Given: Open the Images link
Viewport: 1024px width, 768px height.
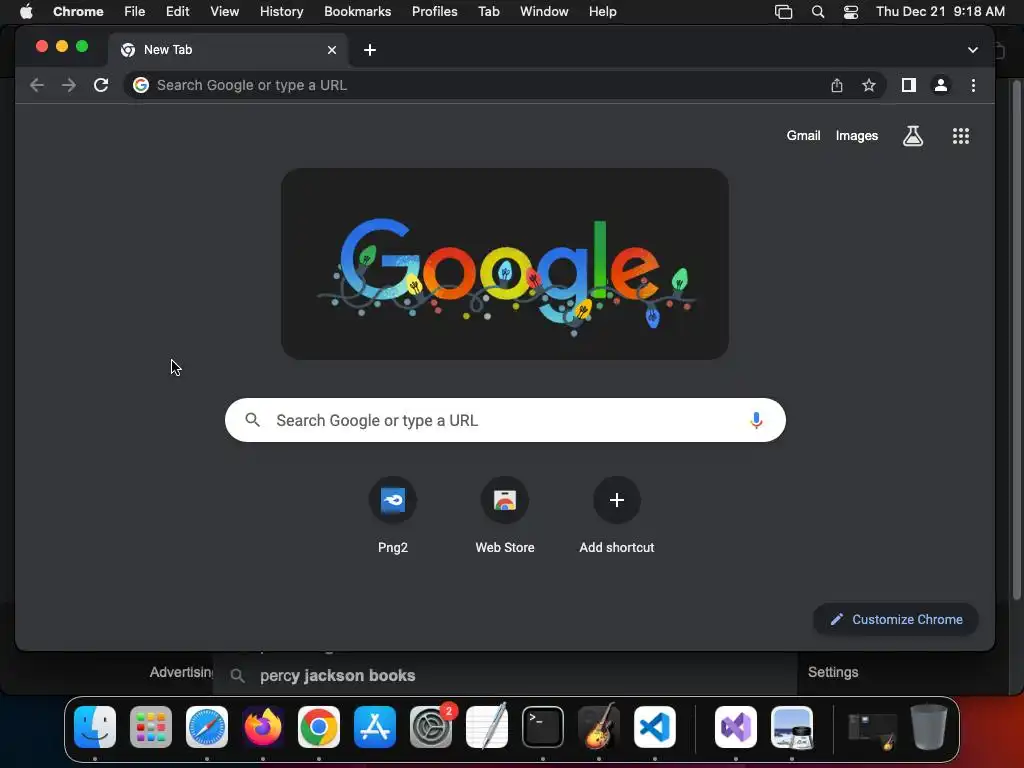Looking at the screenshot, I should (856, 136).
